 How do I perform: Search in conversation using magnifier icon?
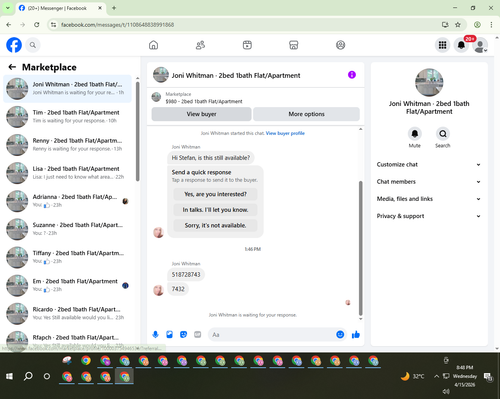(x=443, y=134)
